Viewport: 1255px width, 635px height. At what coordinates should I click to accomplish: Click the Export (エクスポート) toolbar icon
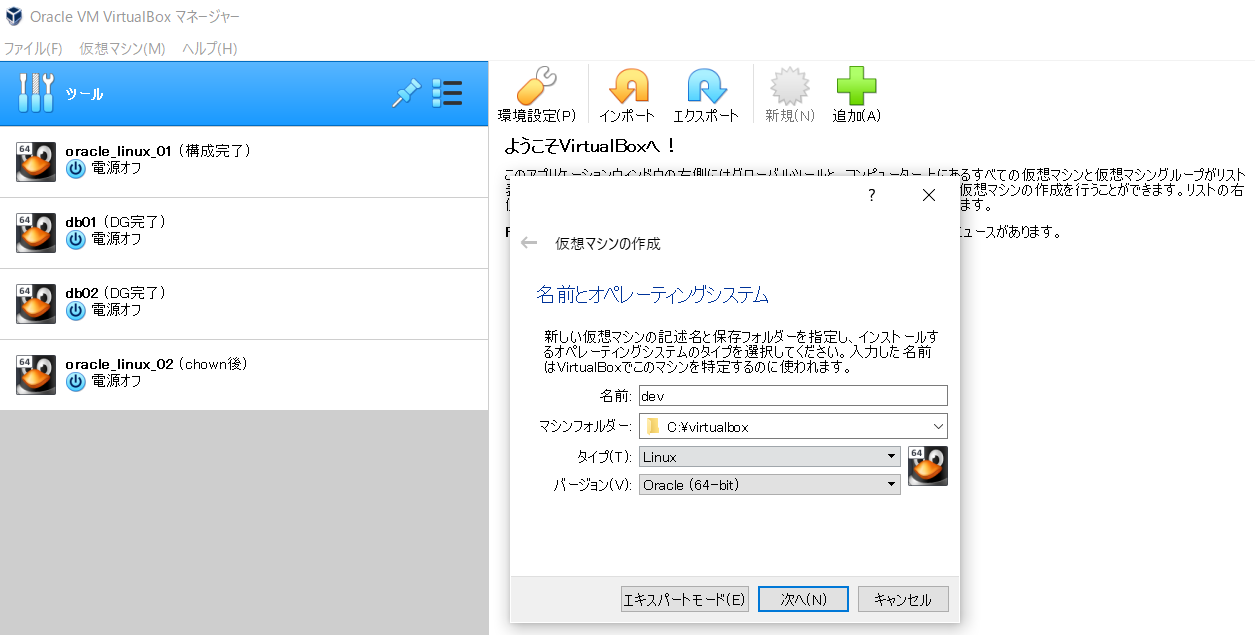(706, 86)
